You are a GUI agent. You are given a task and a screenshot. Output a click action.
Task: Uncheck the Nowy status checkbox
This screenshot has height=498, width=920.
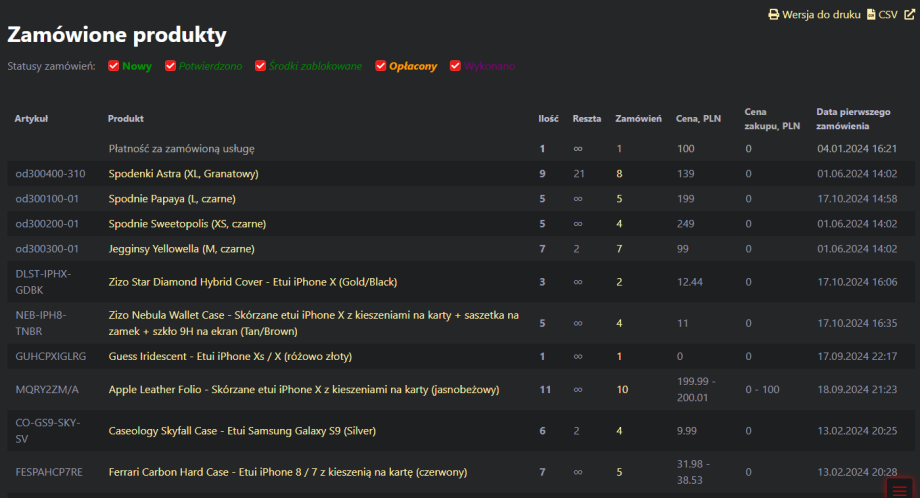[x=114, y=66]
